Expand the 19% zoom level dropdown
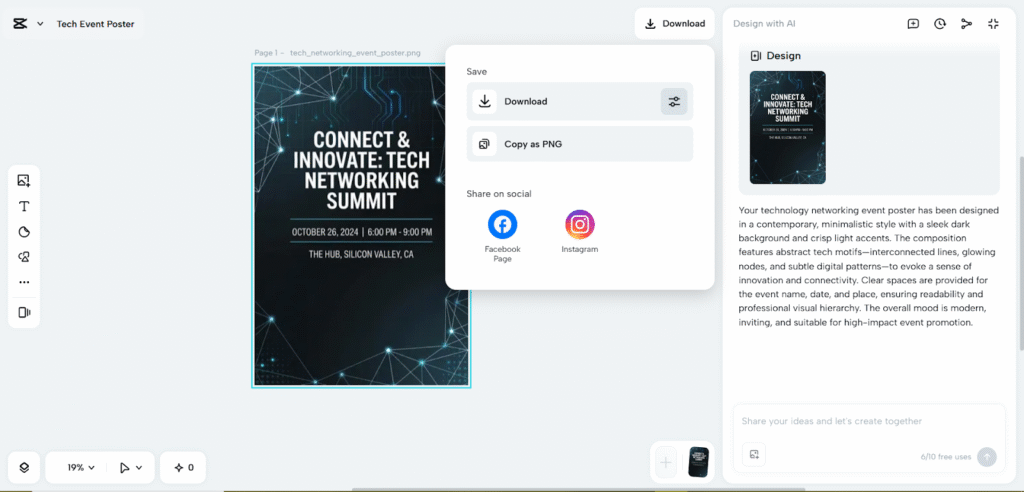Screen dimensions: 1024x492 [81, 467]
